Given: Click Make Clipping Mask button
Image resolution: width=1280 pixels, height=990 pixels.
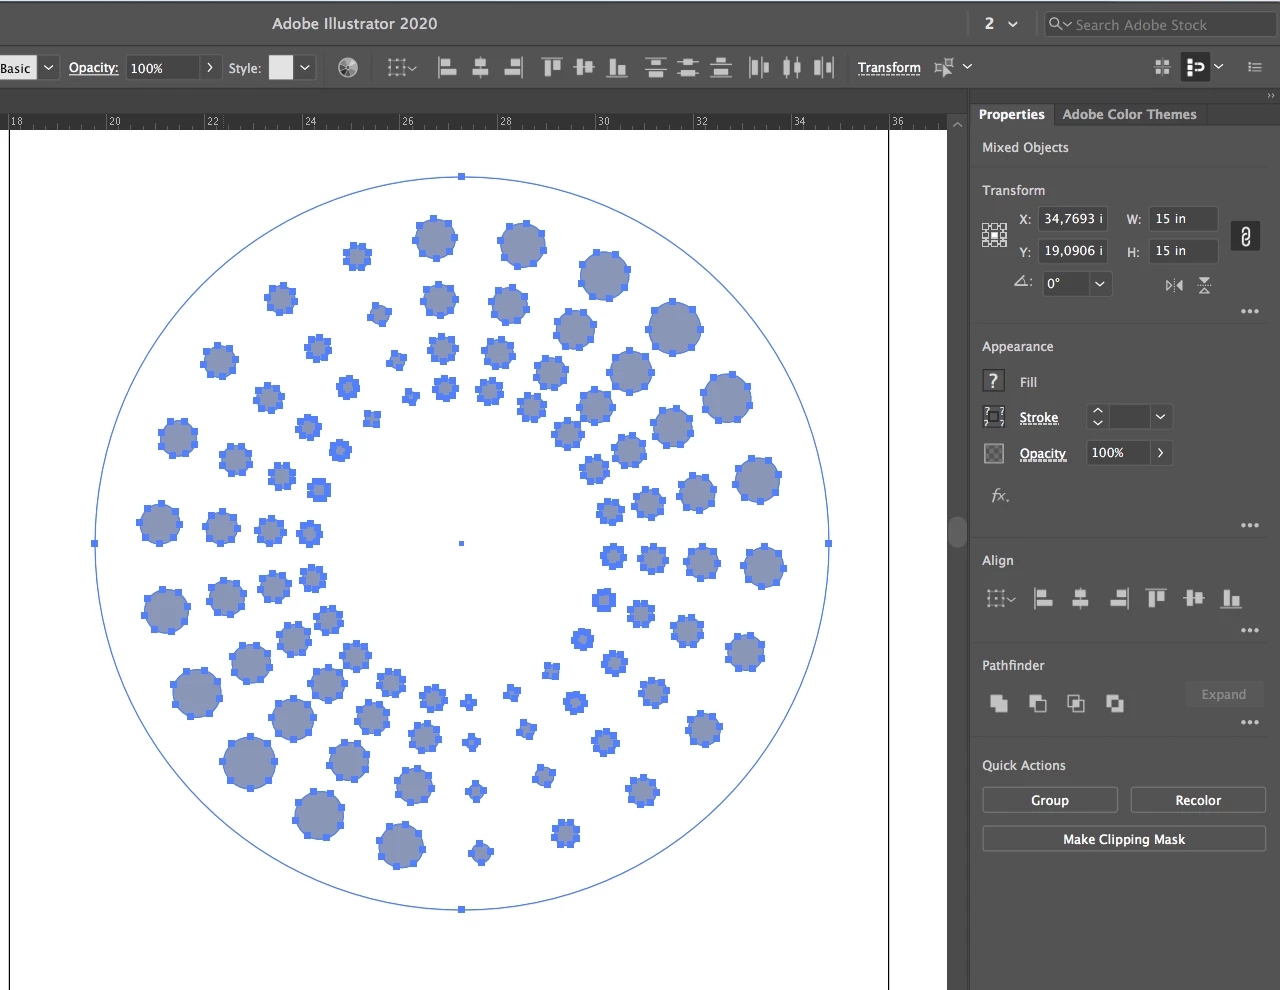Looking at the screenshot, I should pos(1124,839).
